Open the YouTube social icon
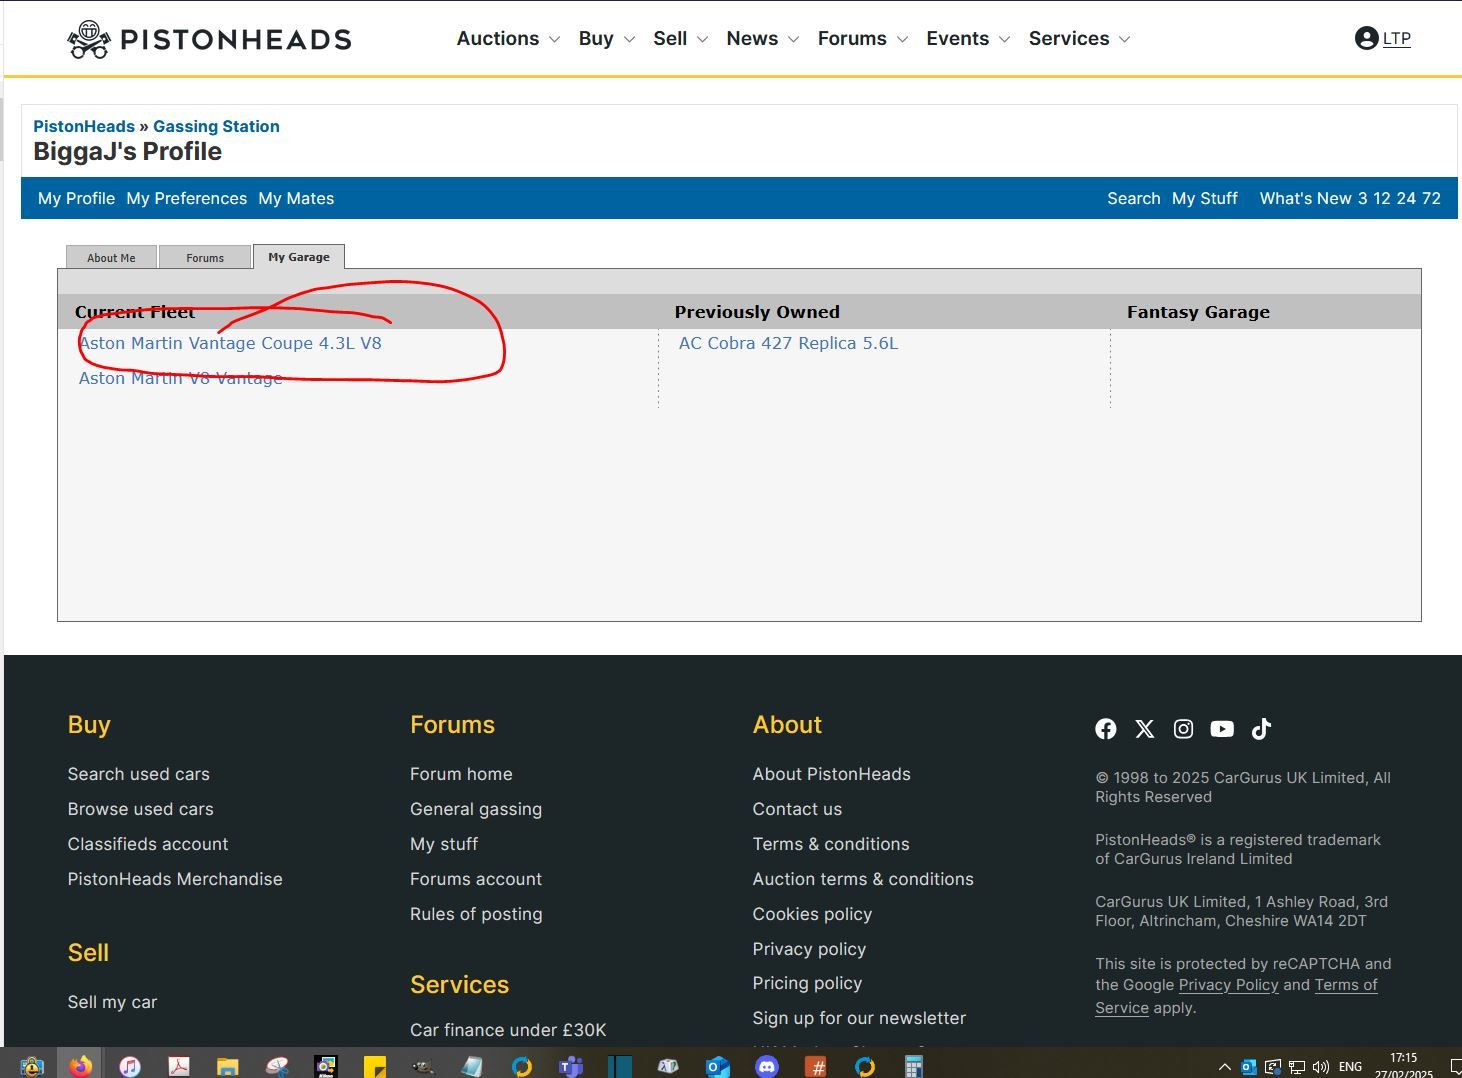 [1222, 729]
